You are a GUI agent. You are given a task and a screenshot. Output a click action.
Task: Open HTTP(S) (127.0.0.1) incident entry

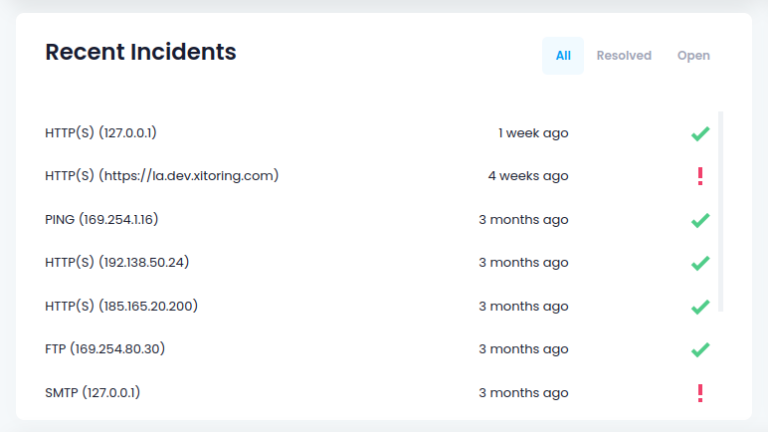[101, 133]
